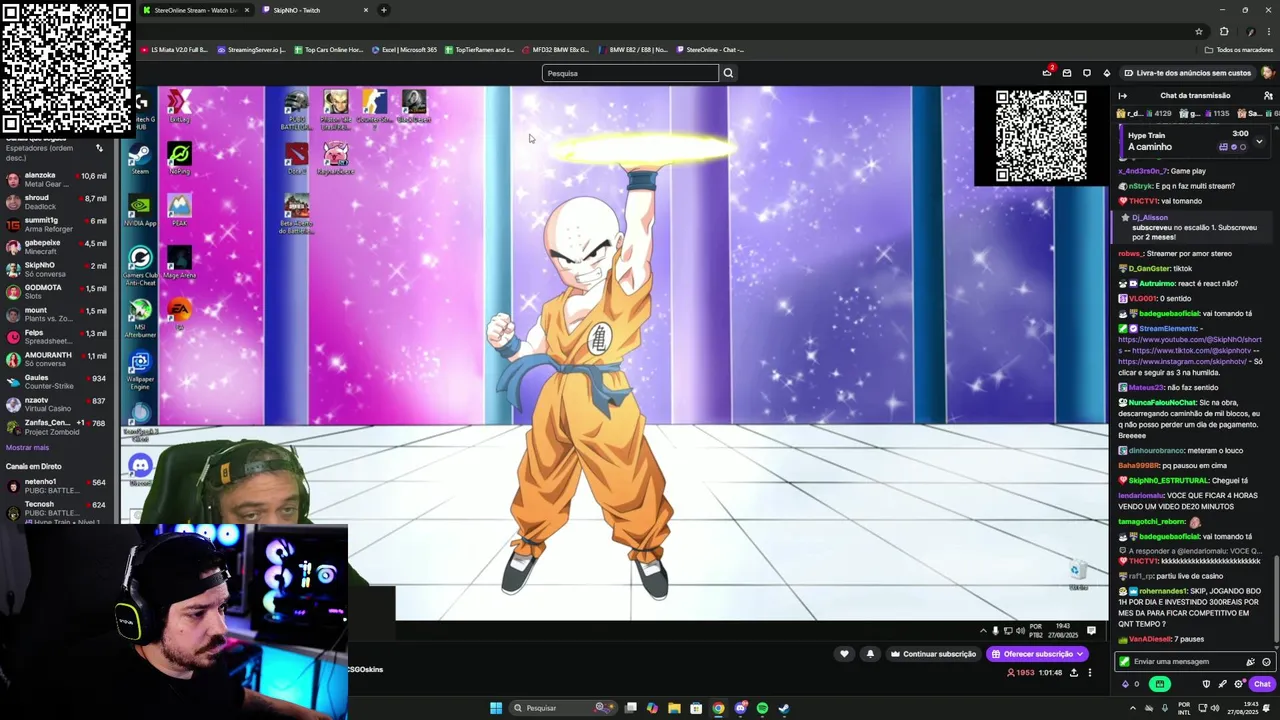Toggle the notification bell below stream
This screenshot has height=720, width=1280.
870,654
